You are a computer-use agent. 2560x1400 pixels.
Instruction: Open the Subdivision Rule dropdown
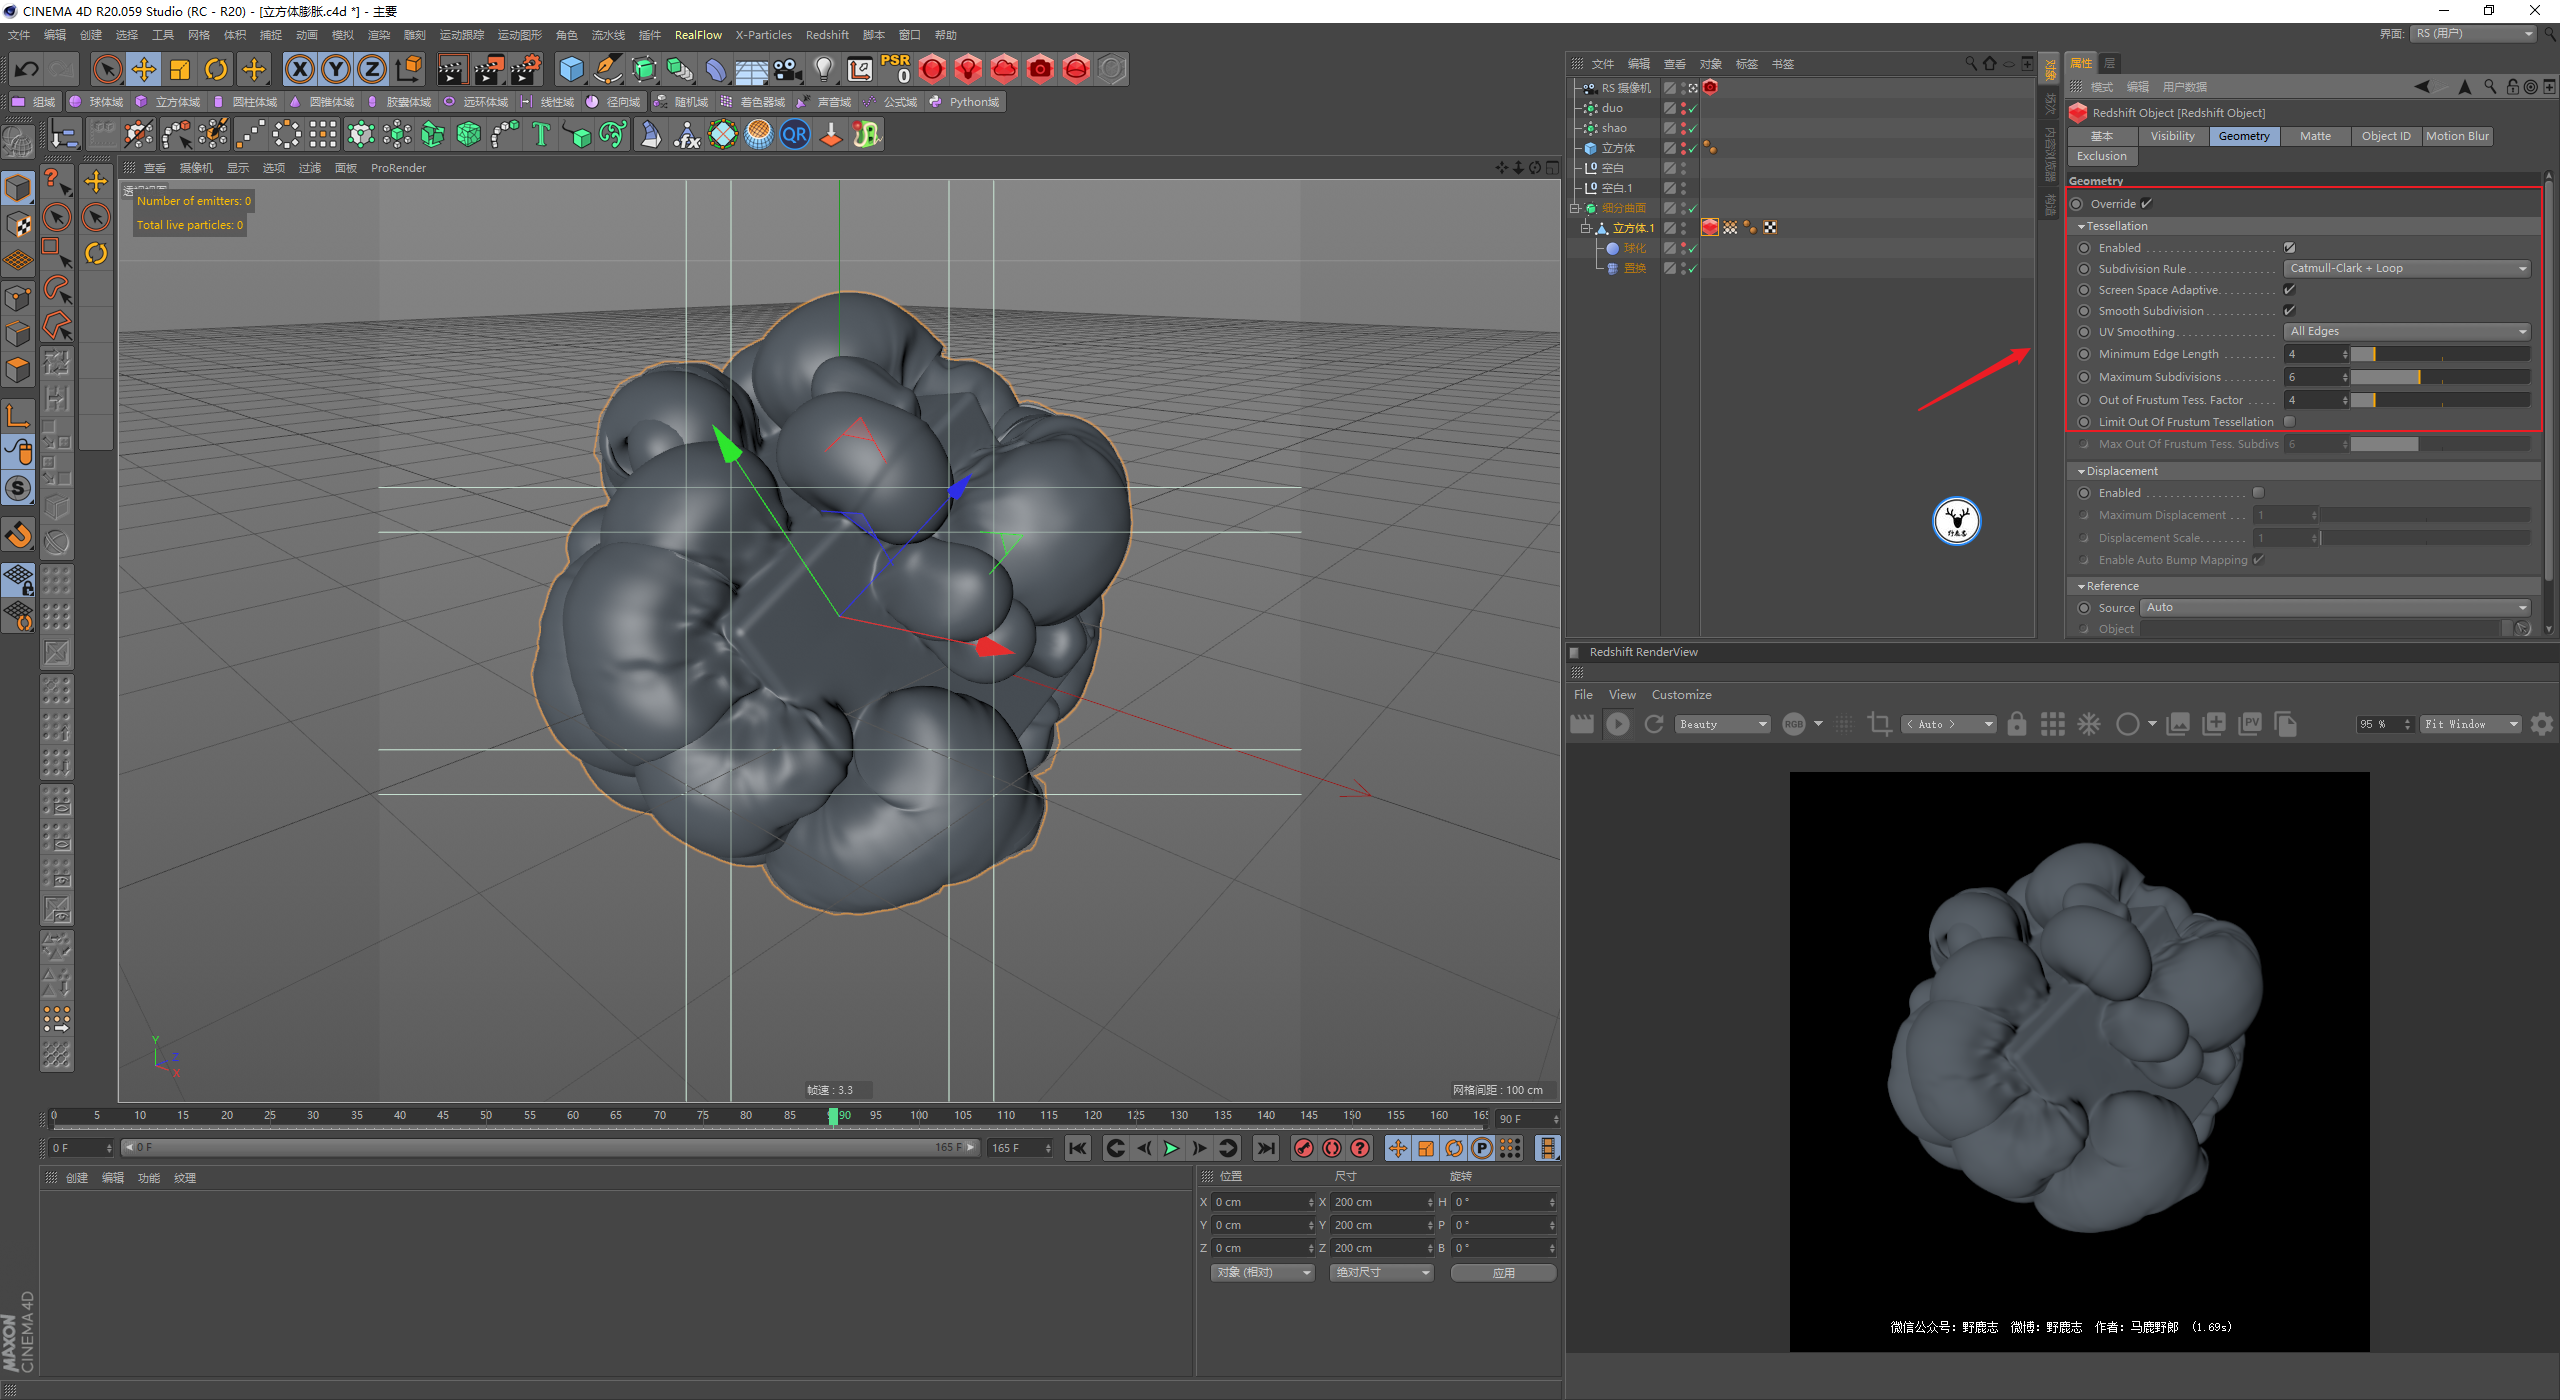[2407, 268]
